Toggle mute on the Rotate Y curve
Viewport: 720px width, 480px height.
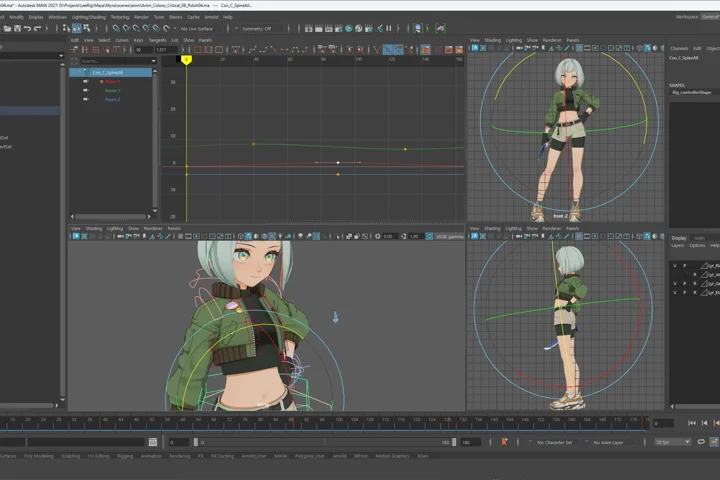[86, 90]
